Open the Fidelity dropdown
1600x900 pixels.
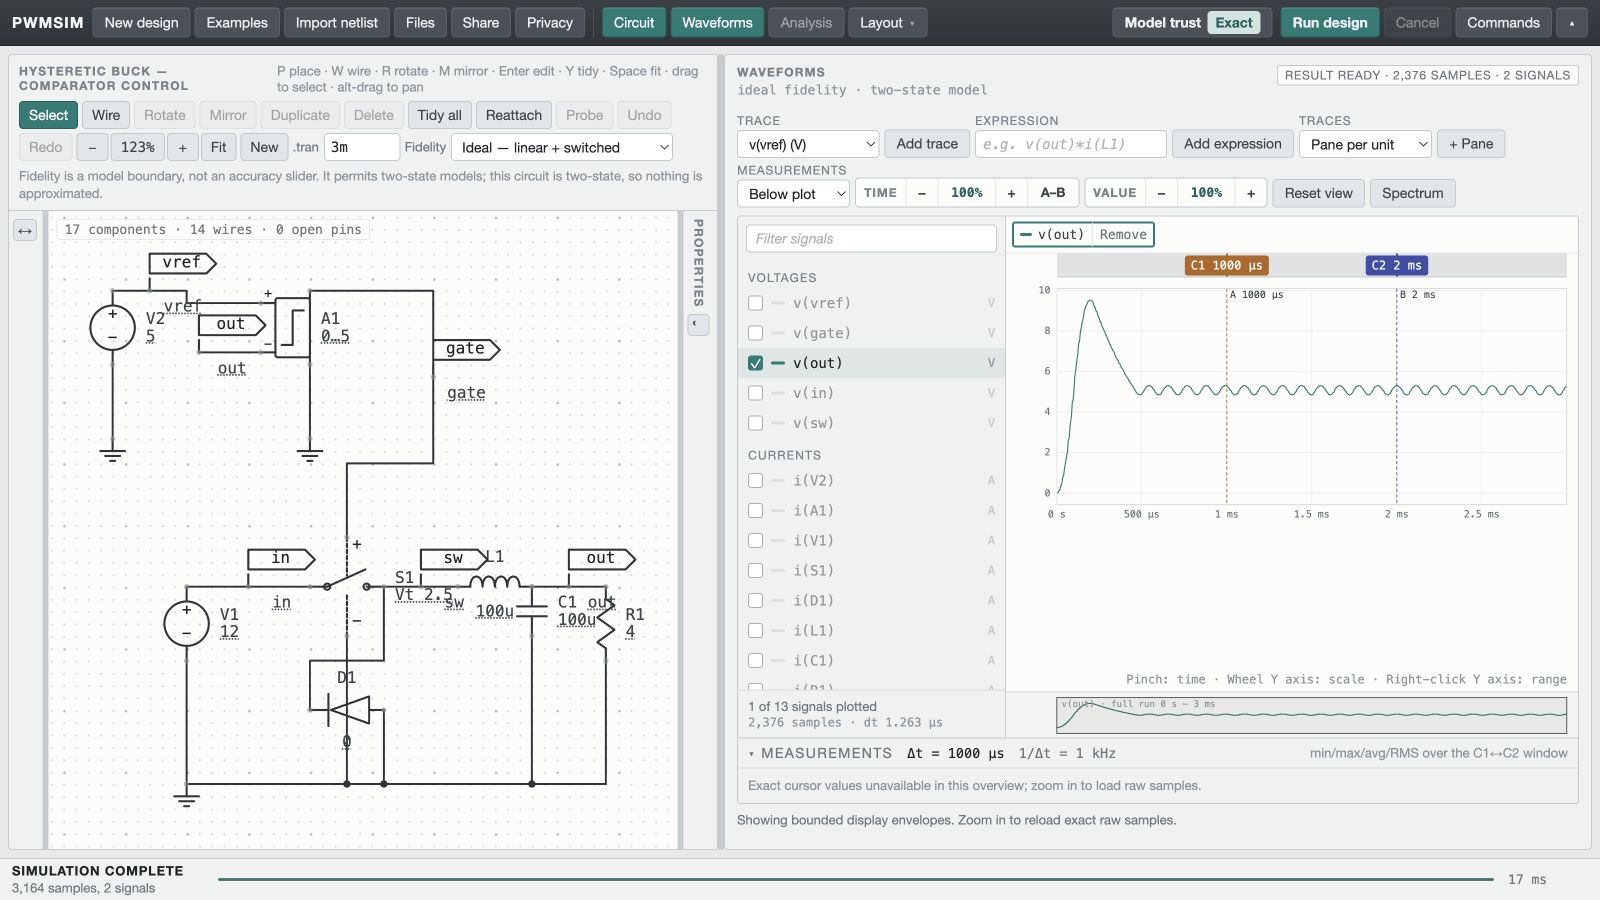[x=562, y=147]
